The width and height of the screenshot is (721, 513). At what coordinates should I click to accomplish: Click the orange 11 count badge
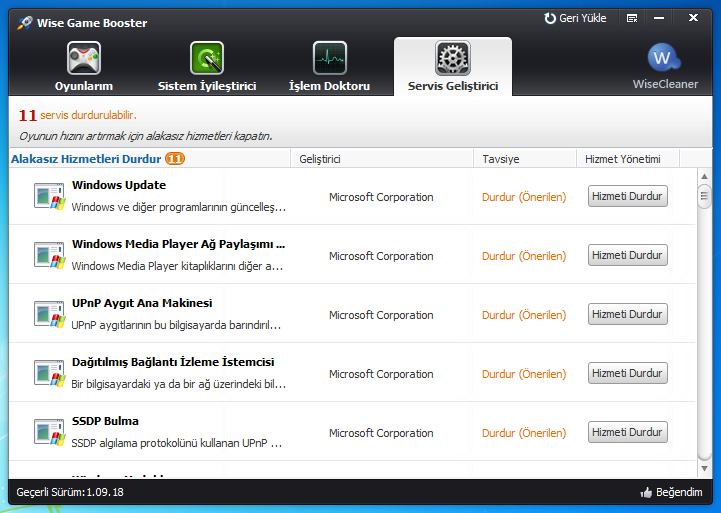175,159
